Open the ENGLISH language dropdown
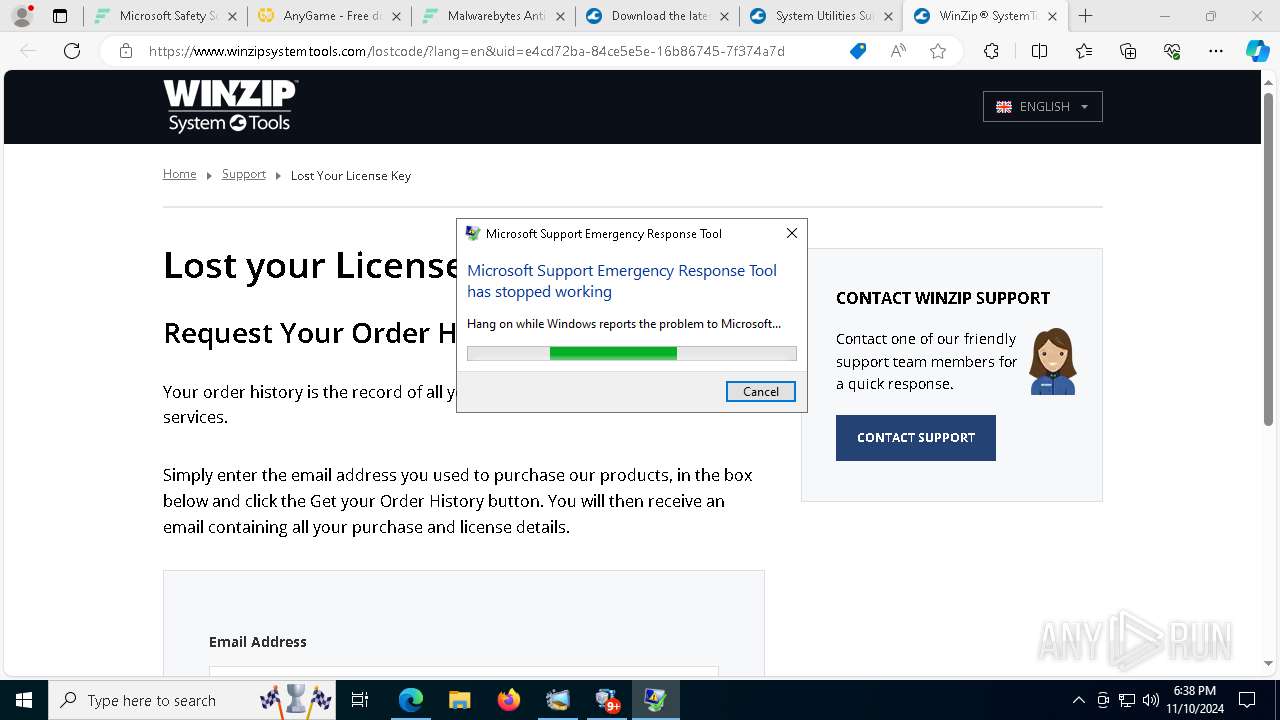The width and height of the screenshot is (1280, 720). point(1042,106)
